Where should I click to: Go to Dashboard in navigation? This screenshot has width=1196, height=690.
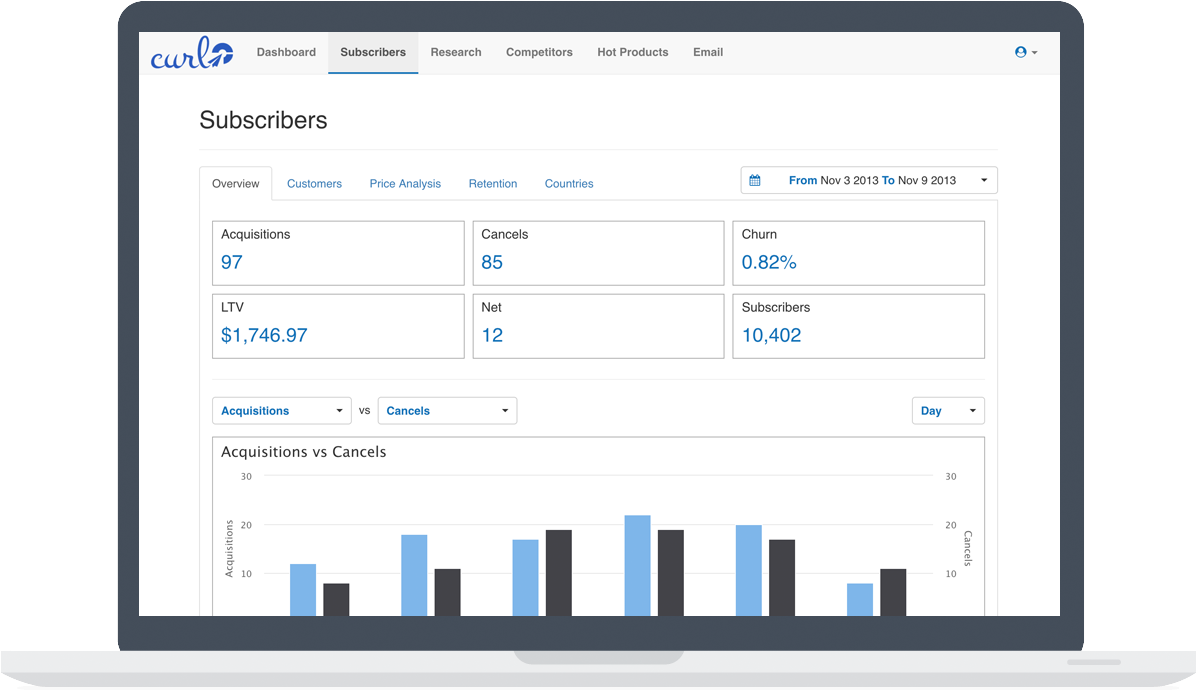(x=286, y=52)
